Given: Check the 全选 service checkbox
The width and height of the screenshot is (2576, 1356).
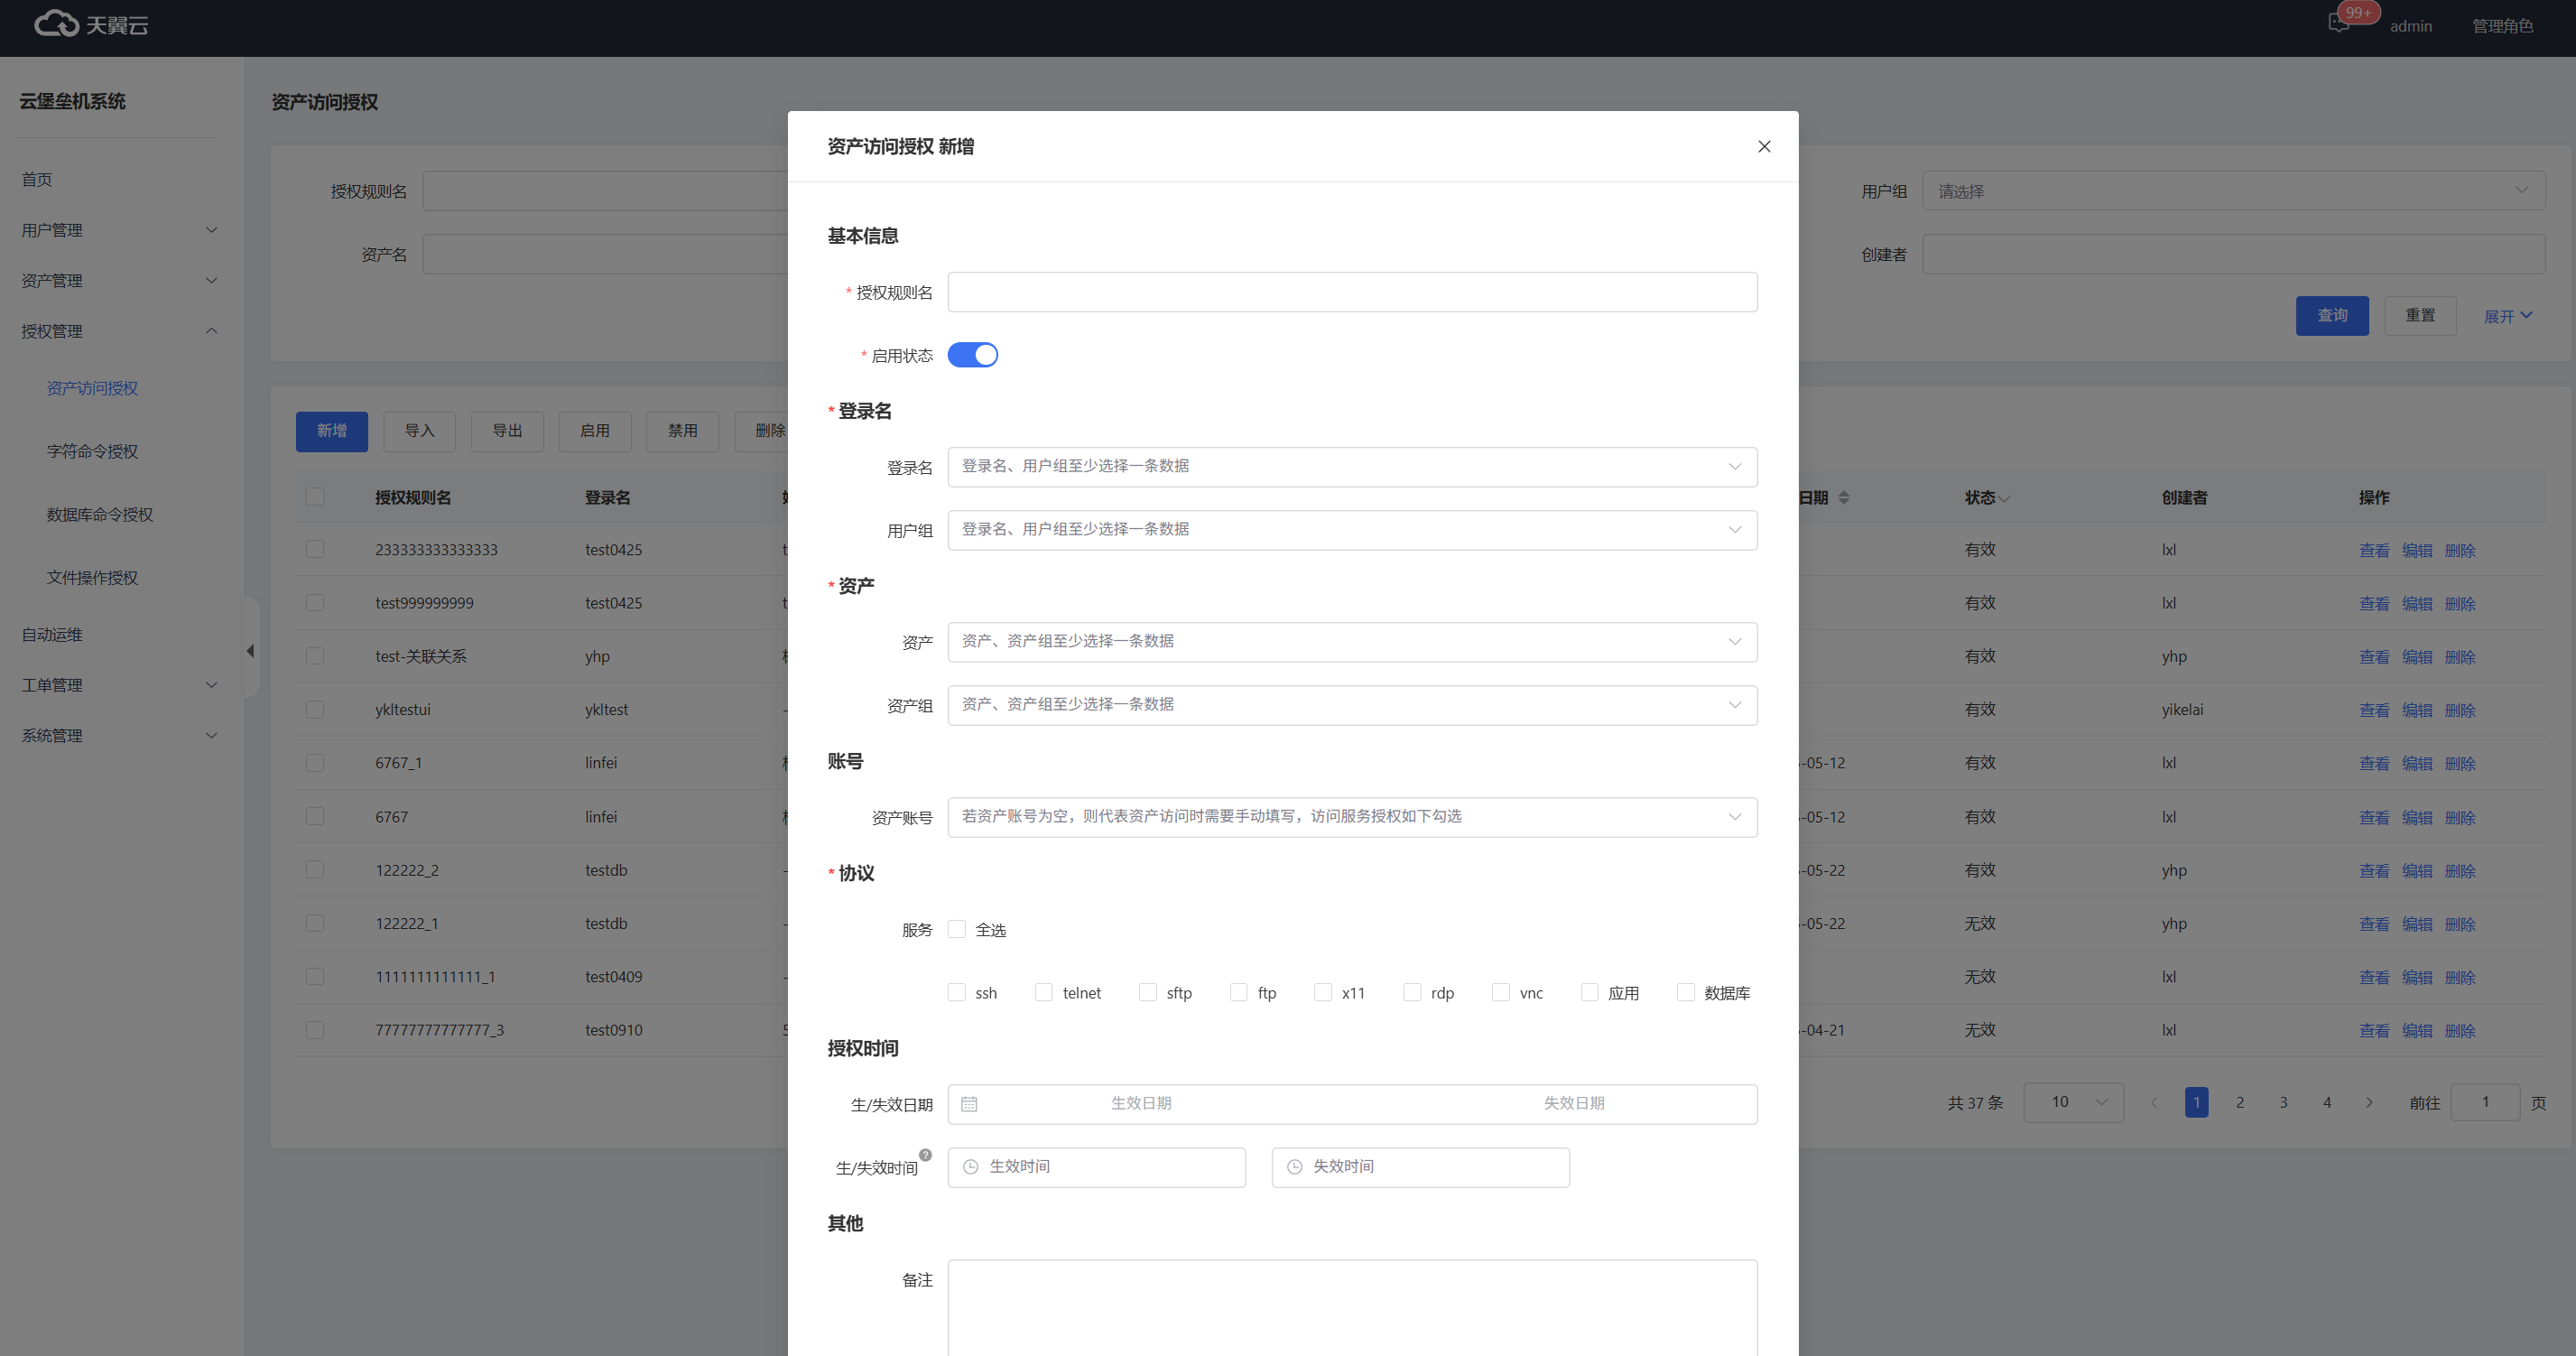Looking at the screenshot, I should coord(957,929).
